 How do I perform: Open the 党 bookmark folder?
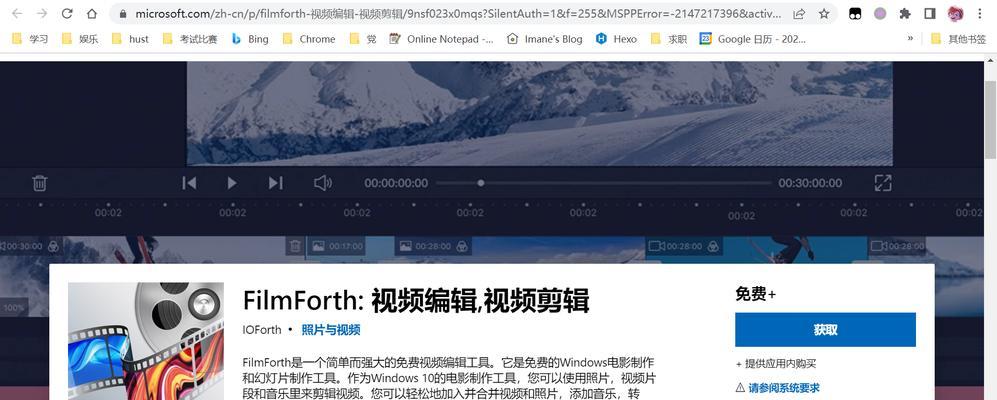(x=363, y=39)
